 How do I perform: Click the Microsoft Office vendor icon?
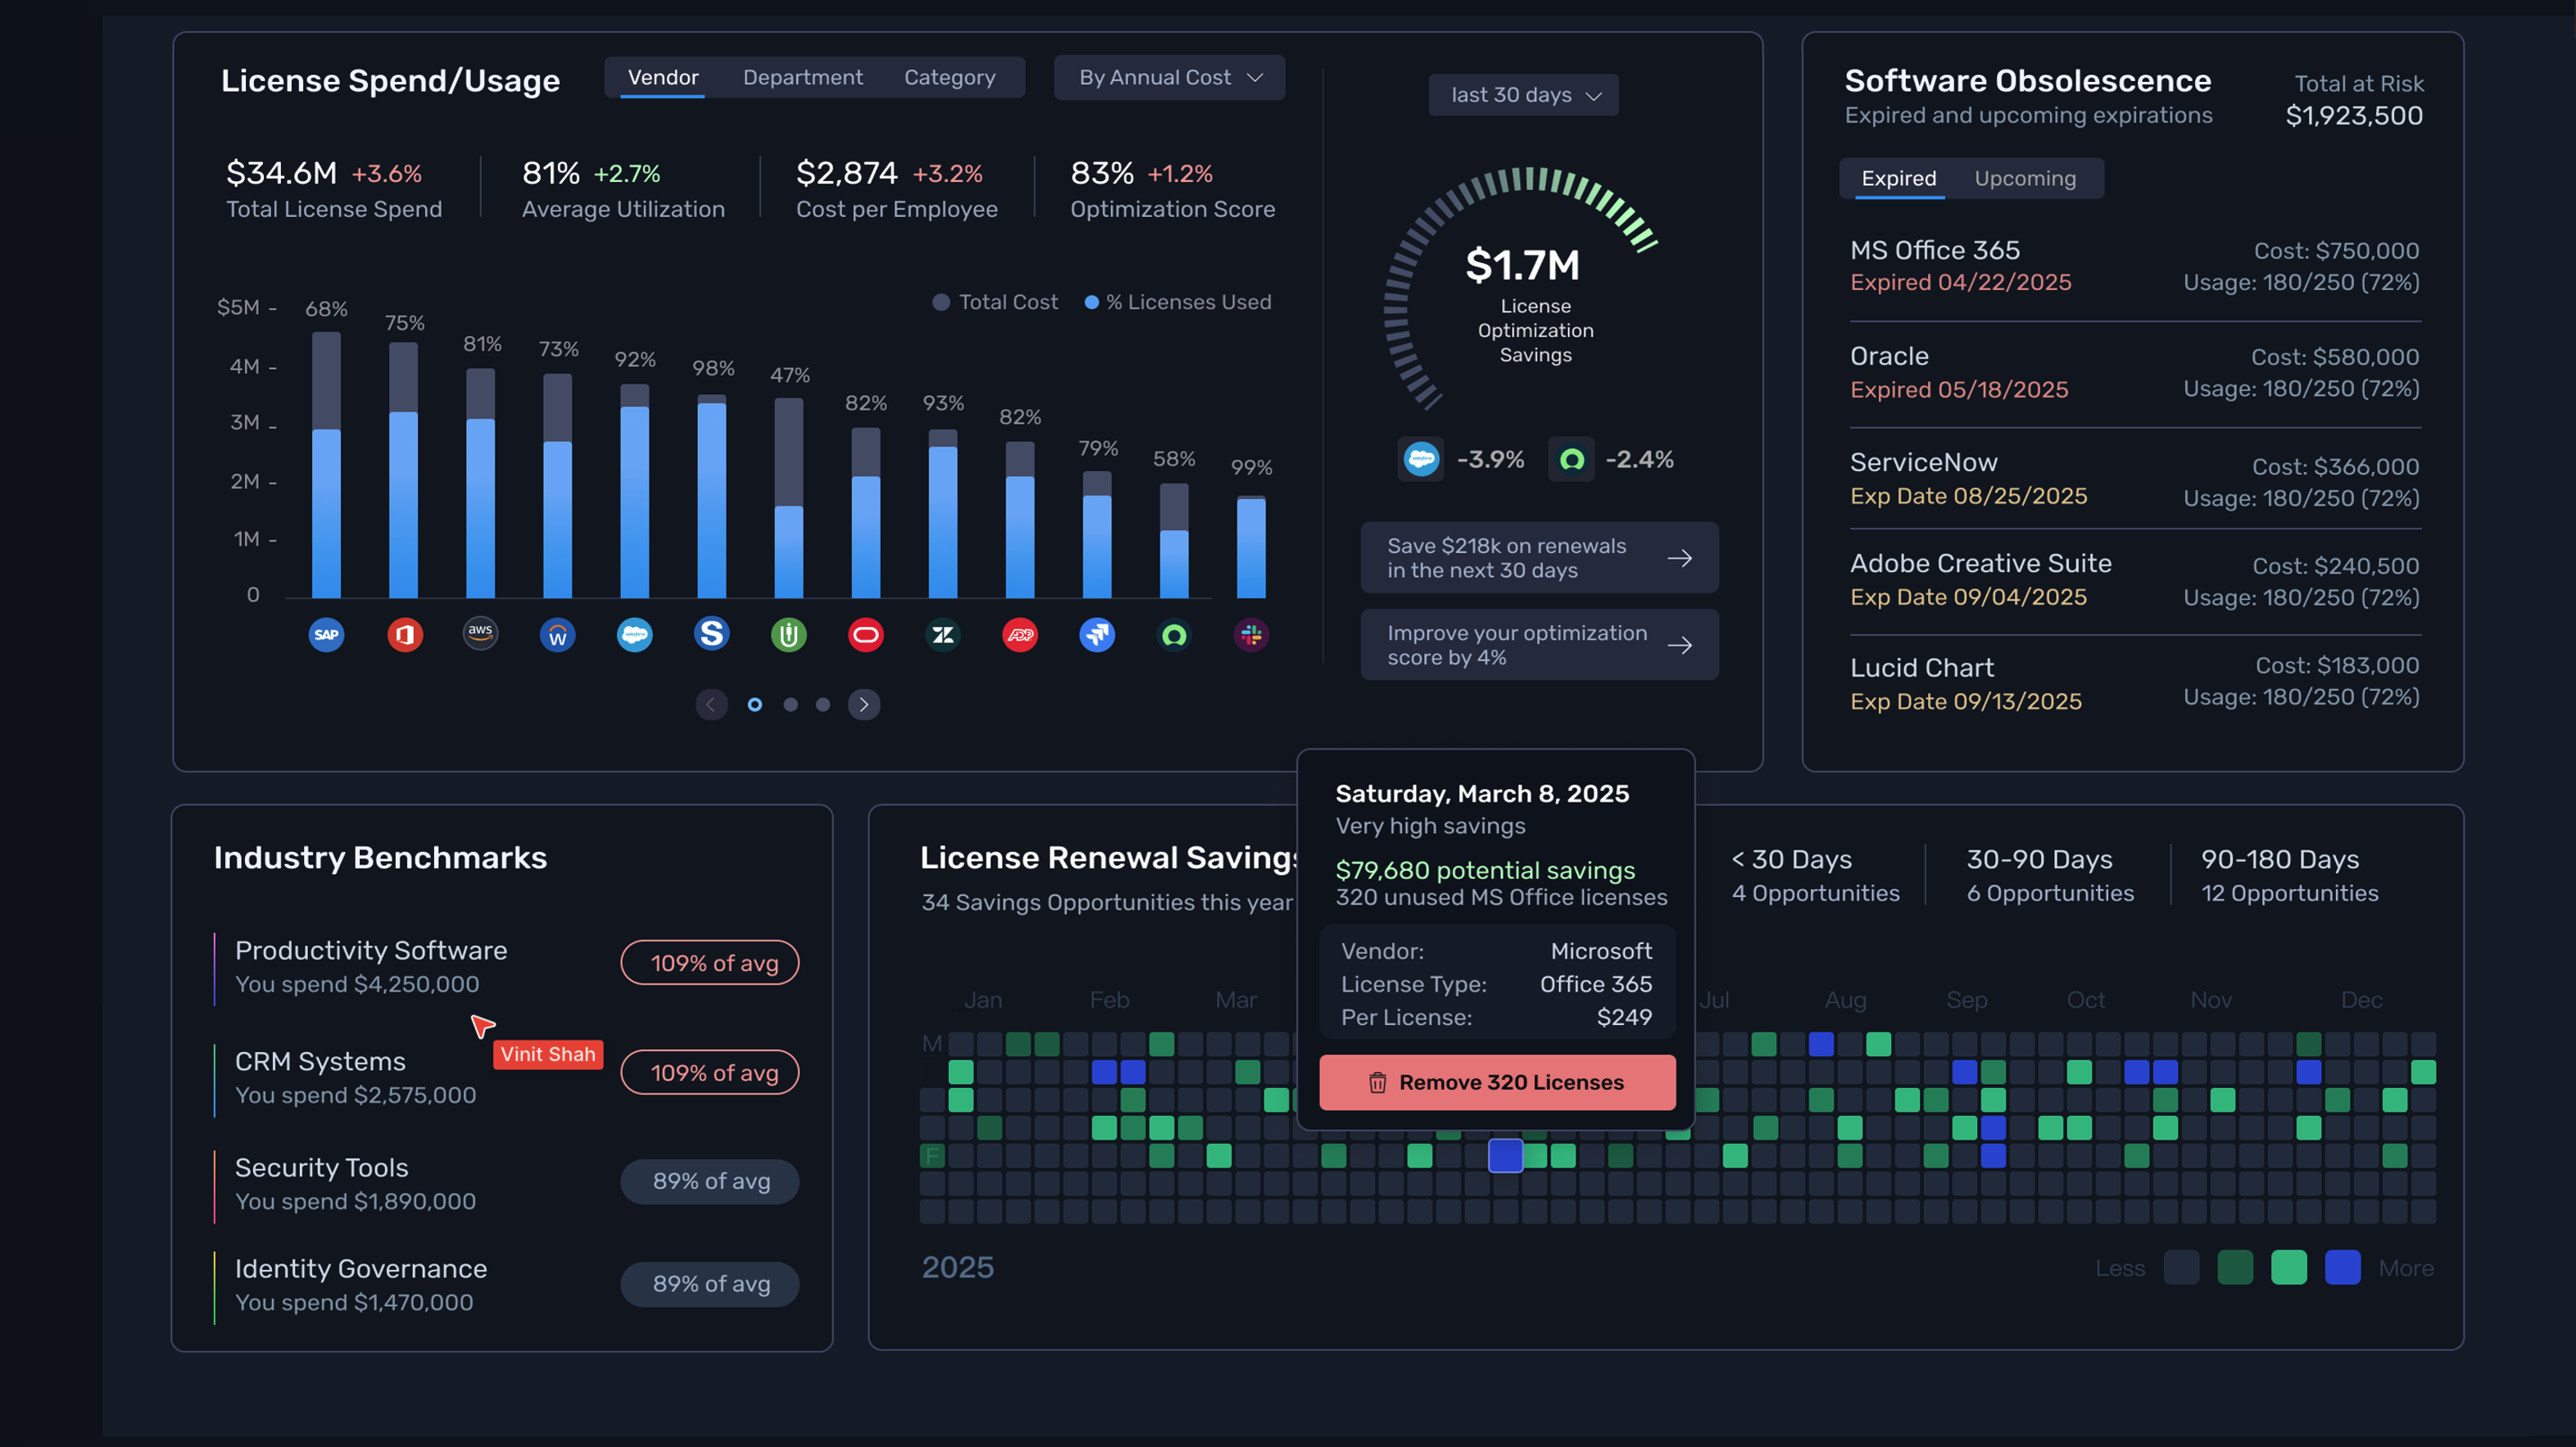[x=404, y=634]
